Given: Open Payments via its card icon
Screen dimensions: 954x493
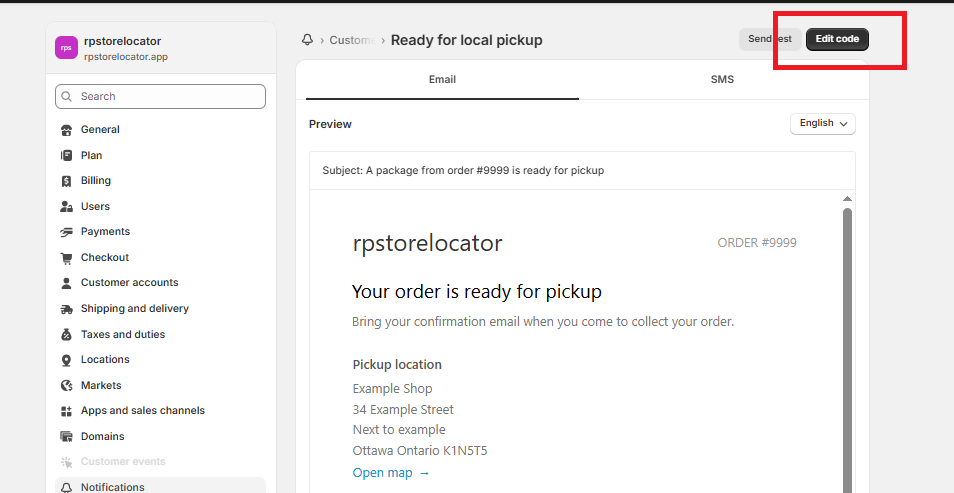Looking at the screenshot, I should point(67,232).
